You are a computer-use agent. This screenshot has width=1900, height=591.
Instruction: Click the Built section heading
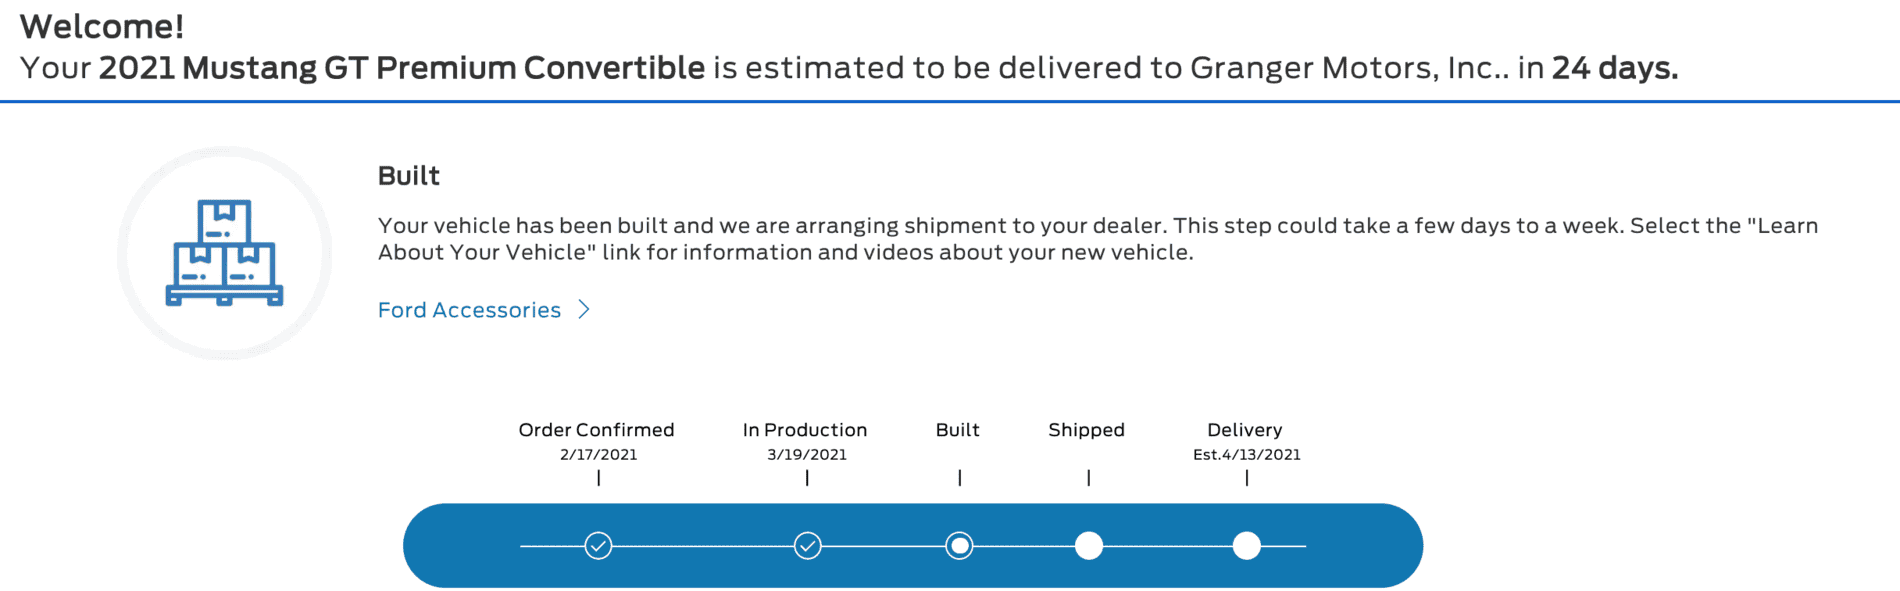point(408,176)
